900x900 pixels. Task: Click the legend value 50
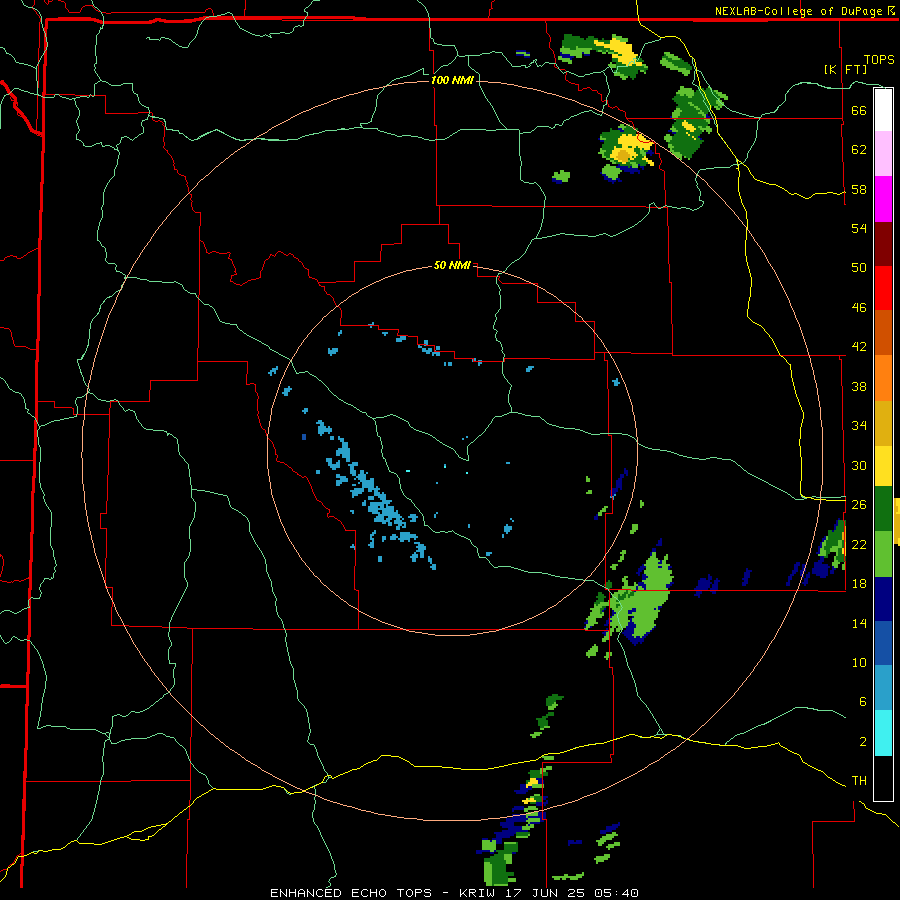pos(859,268)
